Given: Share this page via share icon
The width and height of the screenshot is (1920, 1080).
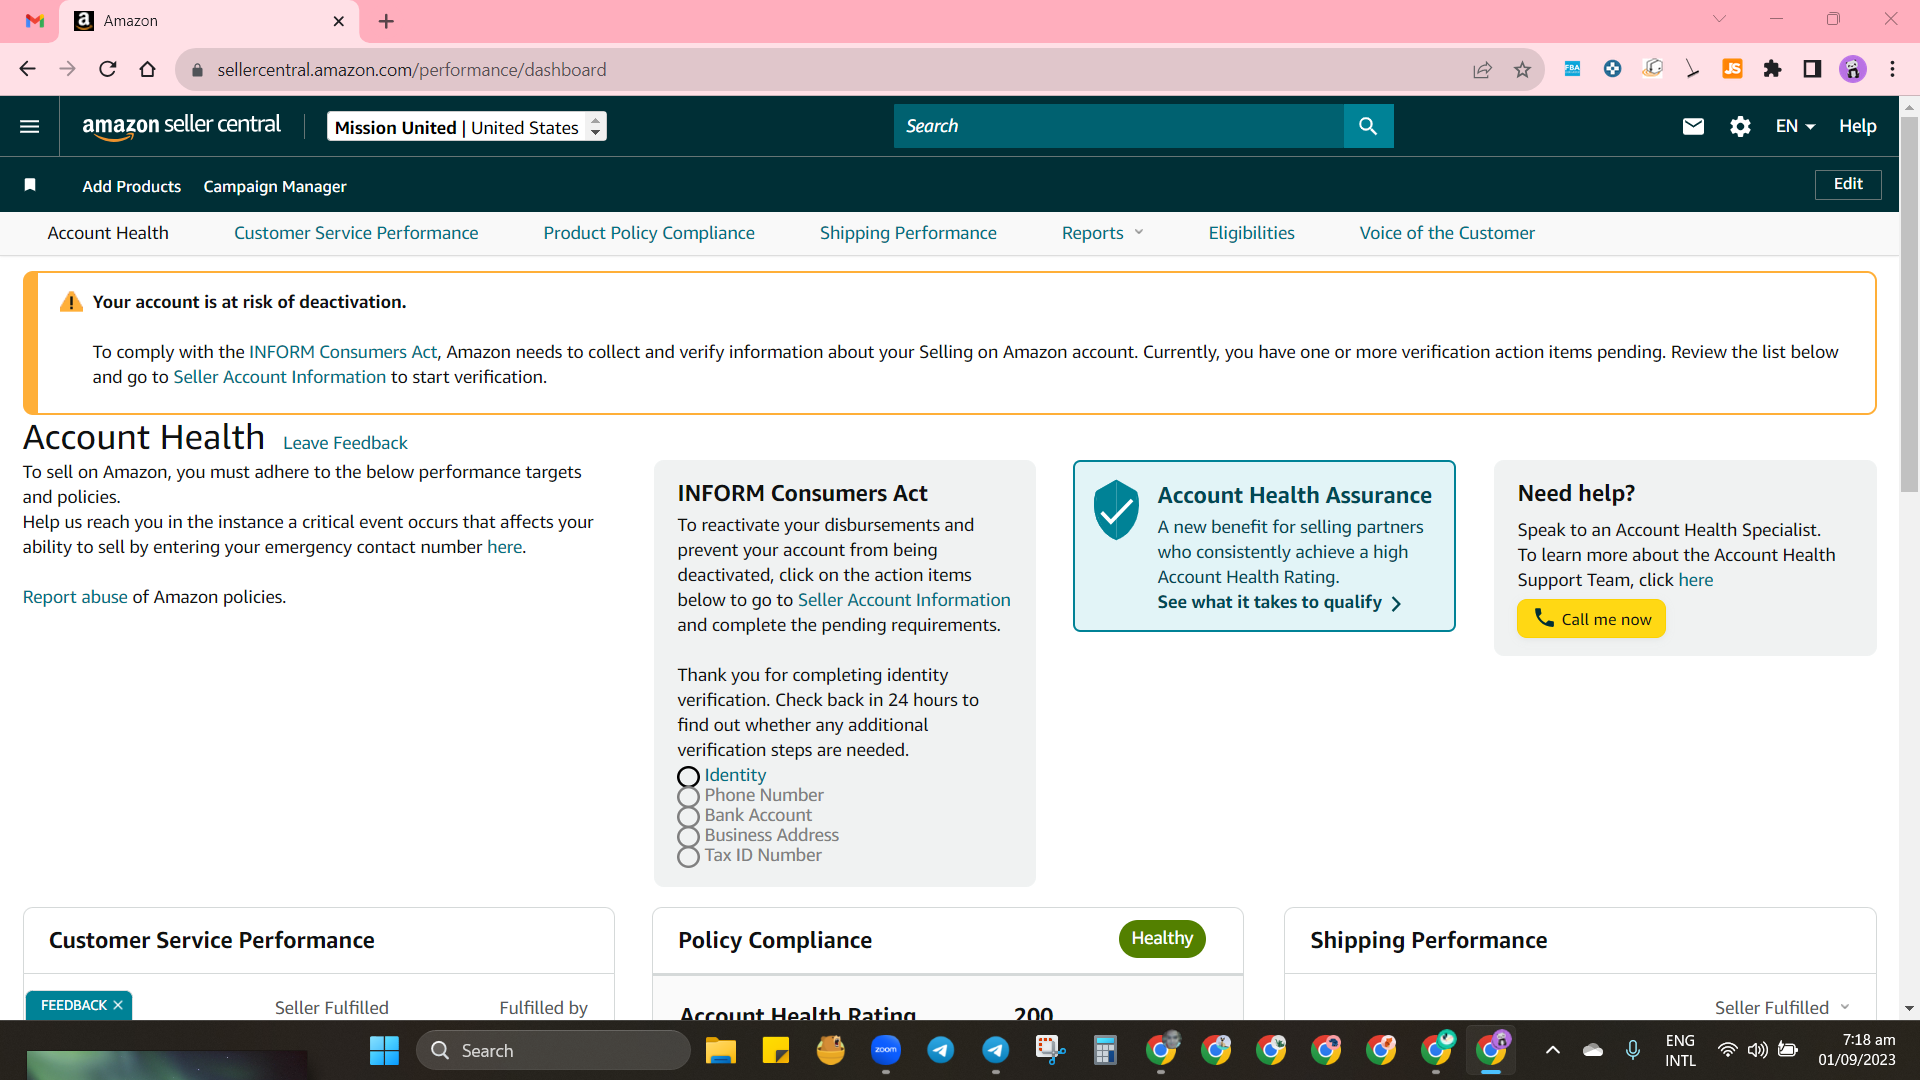Looking at the screenshot, I should click(x=1482, y=69).
